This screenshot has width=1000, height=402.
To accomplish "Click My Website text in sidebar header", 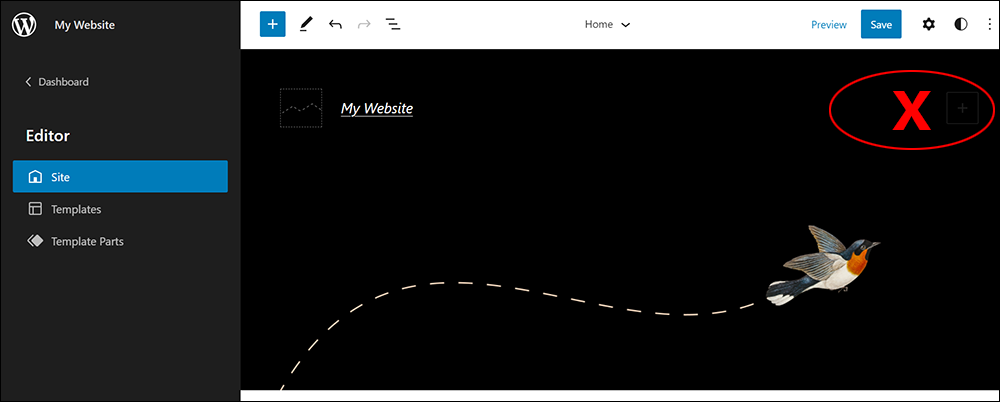I will coord(85,25).
